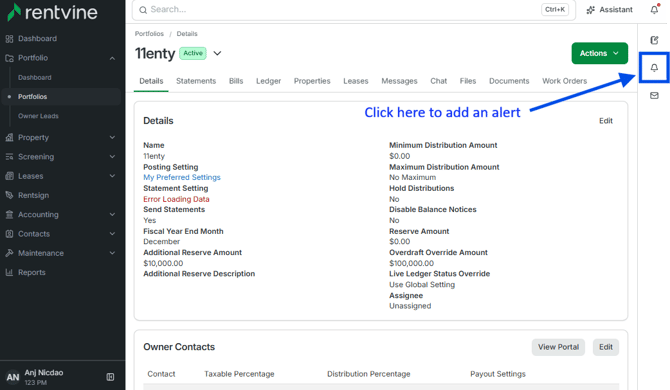Switch to the Ledger tab
Screen dimensions: 670x390
pos(268,81)
